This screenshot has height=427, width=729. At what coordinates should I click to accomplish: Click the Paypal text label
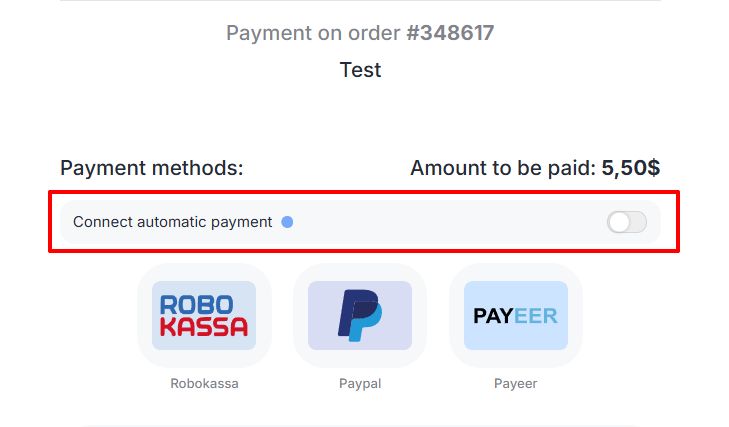coord(360,383)
